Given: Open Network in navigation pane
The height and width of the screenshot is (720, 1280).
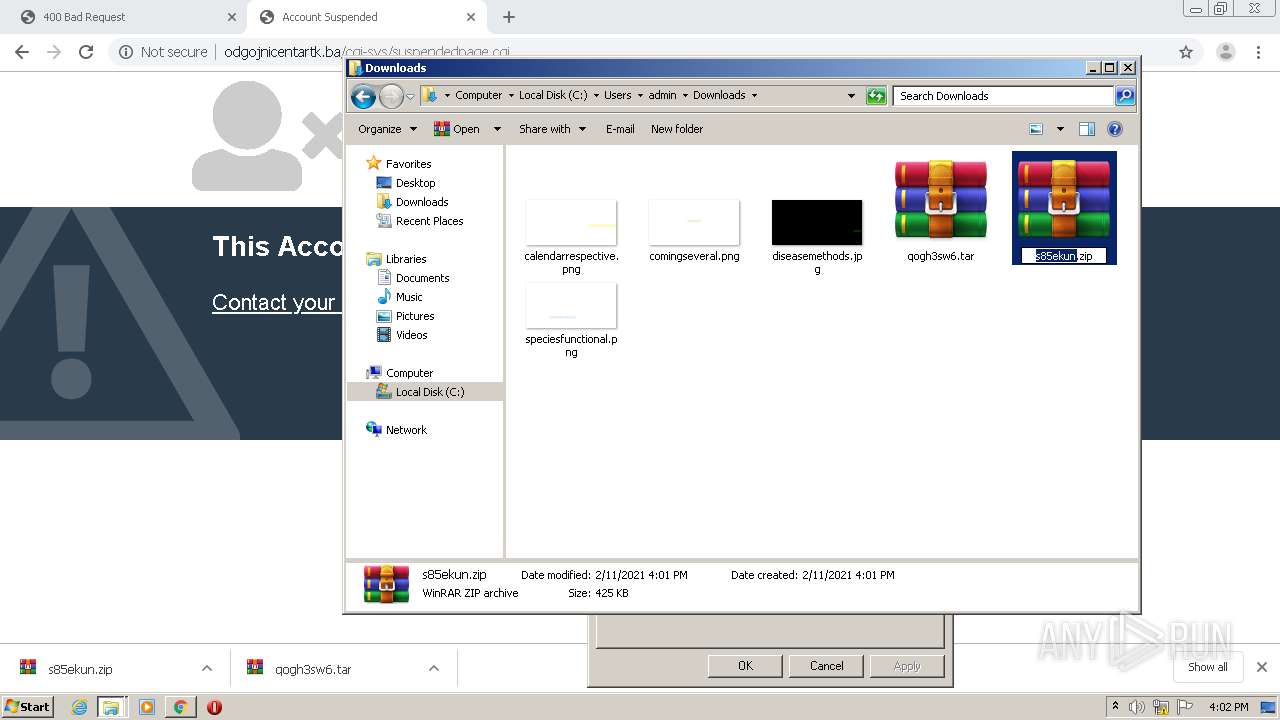Looking at the screenshot, I should coord(406,430).
